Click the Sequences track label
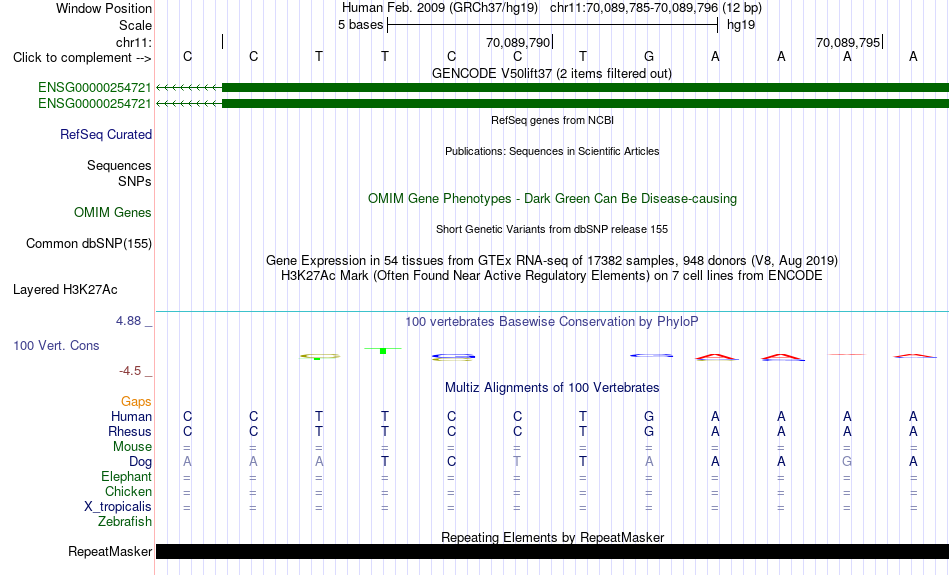950x575 pixels. tap(119, 165)
